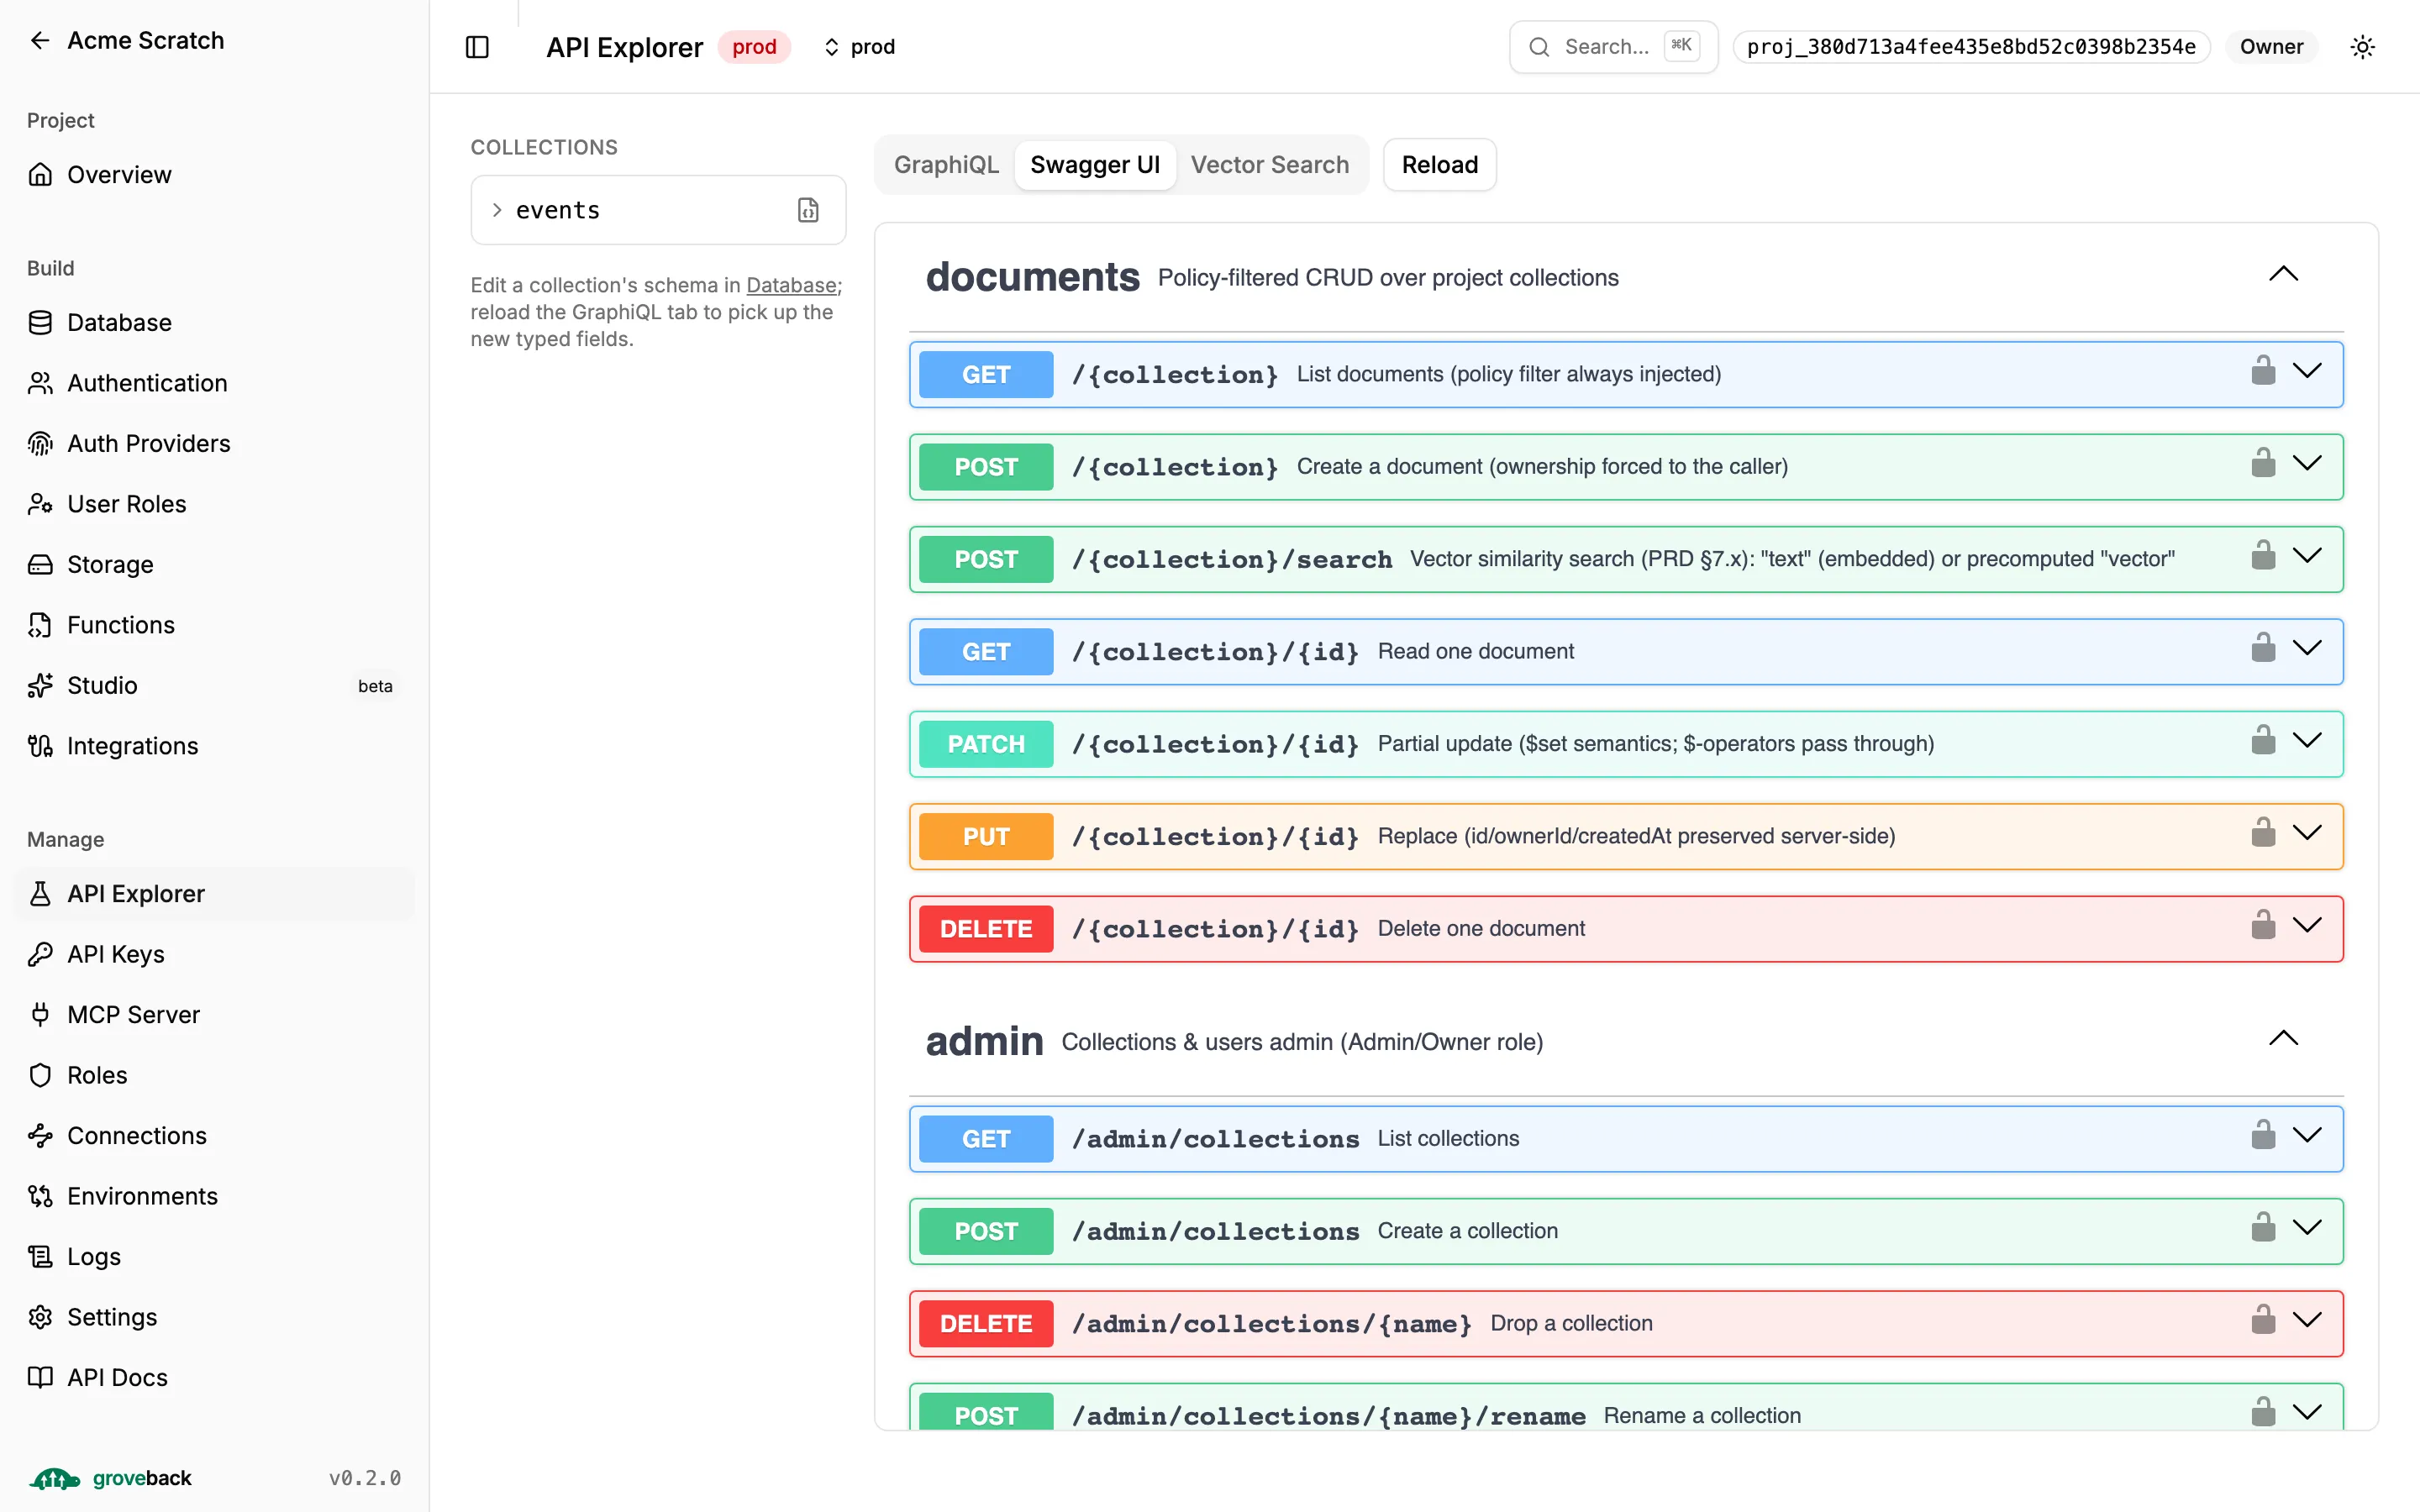Click the Reload button
The width and height of the screenshot is (2420, 1512).
pos(1439,165)
